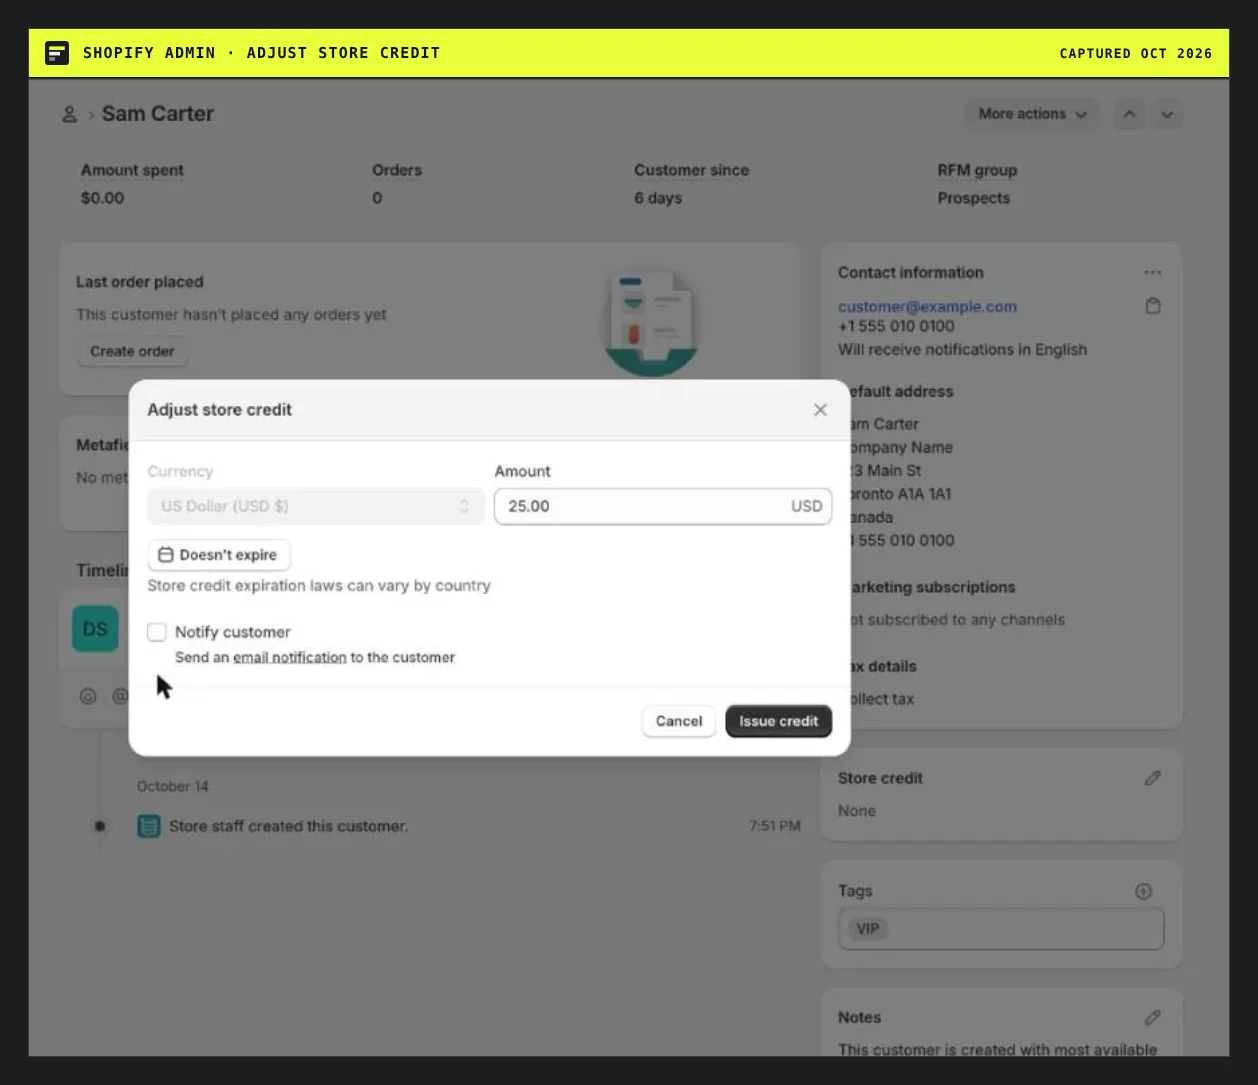1258x1085 pixels.
Task: Click the USD suffix in Amount field
Action: (x=806, y=506)
